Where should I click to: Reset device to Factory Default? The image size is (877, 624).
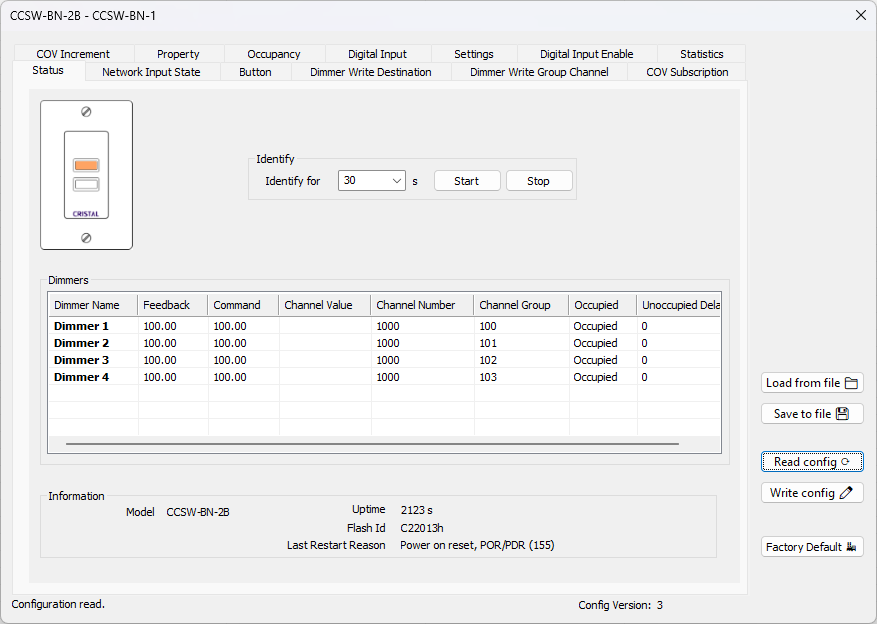[812, 547]
